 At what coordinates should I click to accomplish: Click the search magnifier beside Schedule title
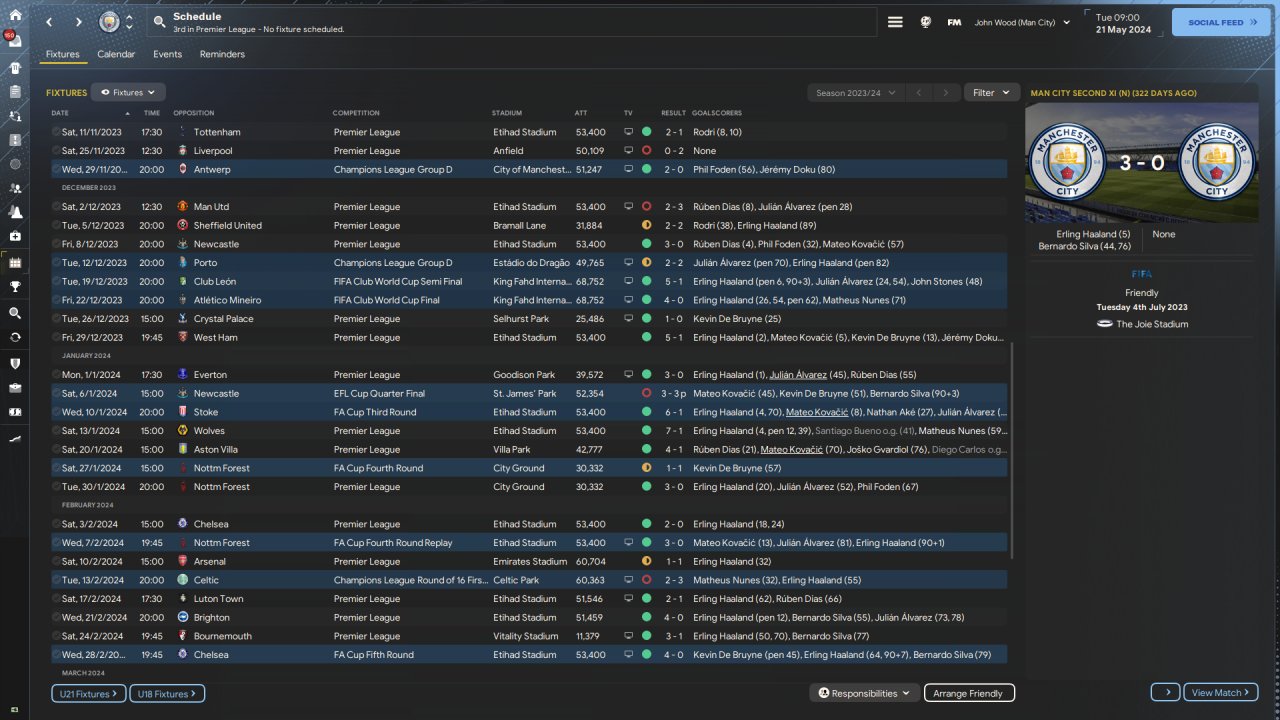160,21
